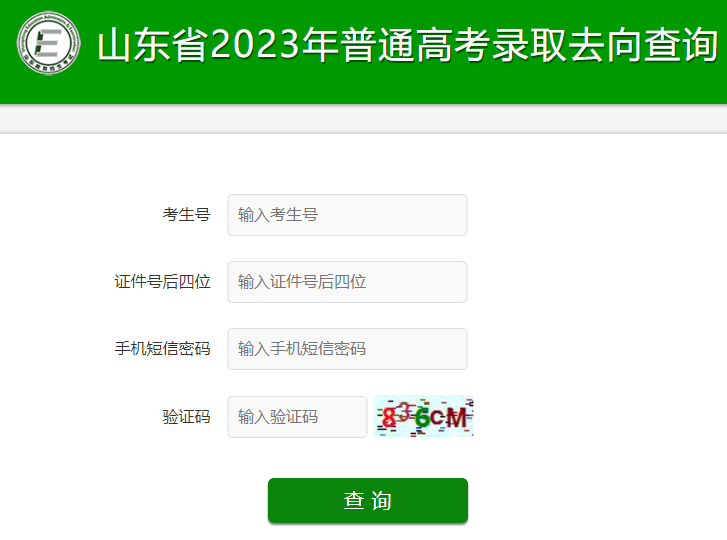Click the 验证码 field label
Screen dimensions: 727x540
[186, 417]
